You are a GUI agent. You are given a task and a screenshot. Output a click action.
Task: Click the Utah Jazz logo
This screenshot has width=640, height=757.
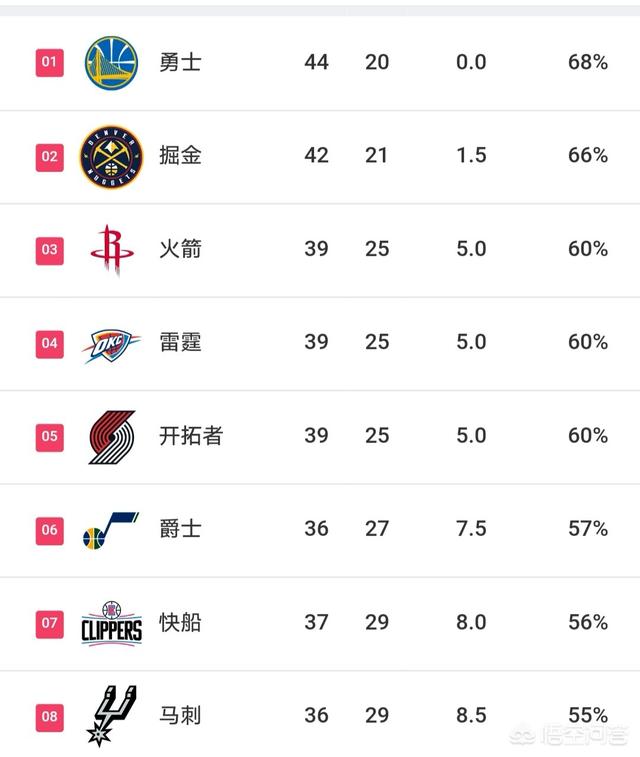coord(111,531)
